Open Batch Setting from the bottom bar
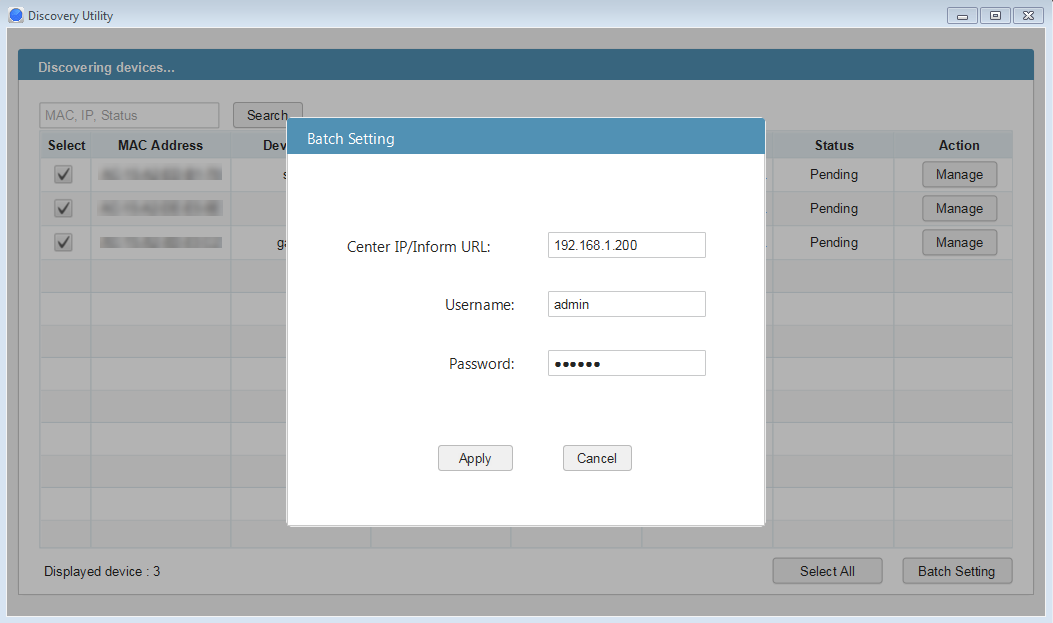Viewport: 1053px width, 623px height. [956, 571]
